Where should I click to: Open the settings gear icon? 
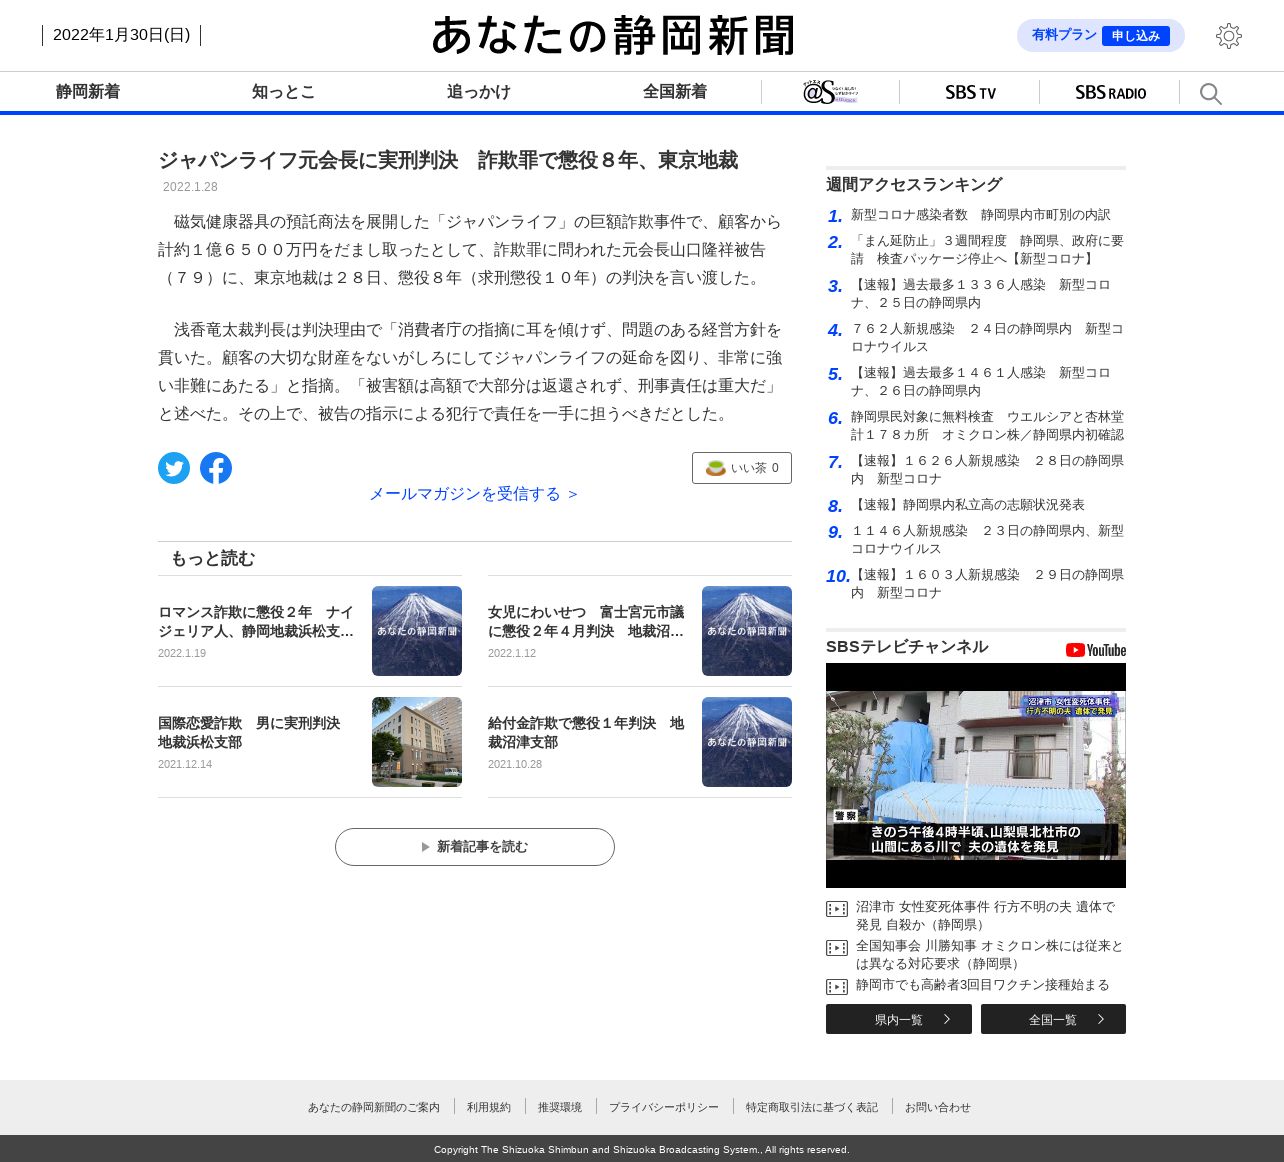click(x=1229, y=36)
